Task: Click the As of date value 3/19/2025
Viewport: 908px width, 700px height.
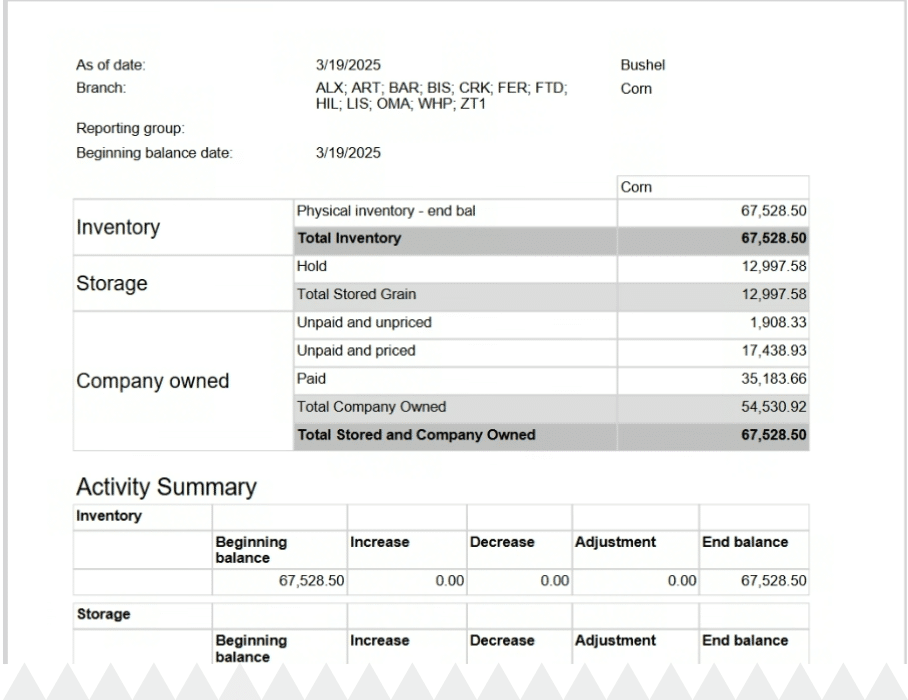Action: pyautogui.click(x=348, y=65)
